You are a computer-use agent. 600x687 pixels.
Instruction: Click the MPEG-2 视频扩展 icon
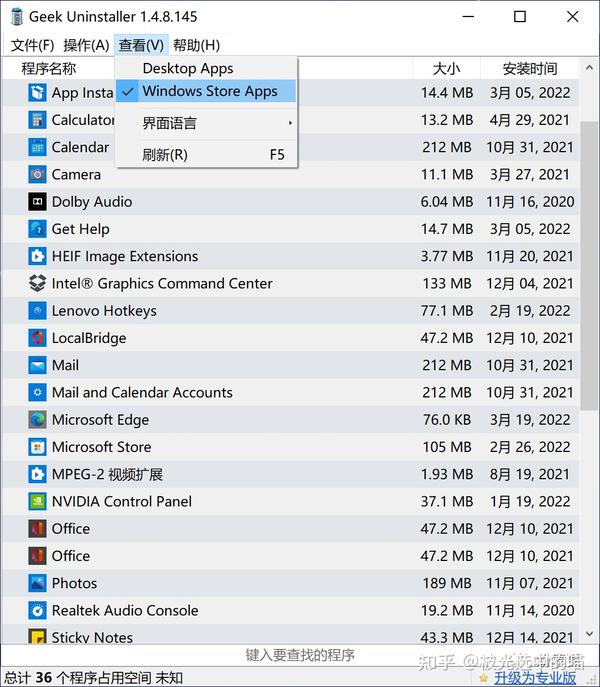click(x=37, y=474)
